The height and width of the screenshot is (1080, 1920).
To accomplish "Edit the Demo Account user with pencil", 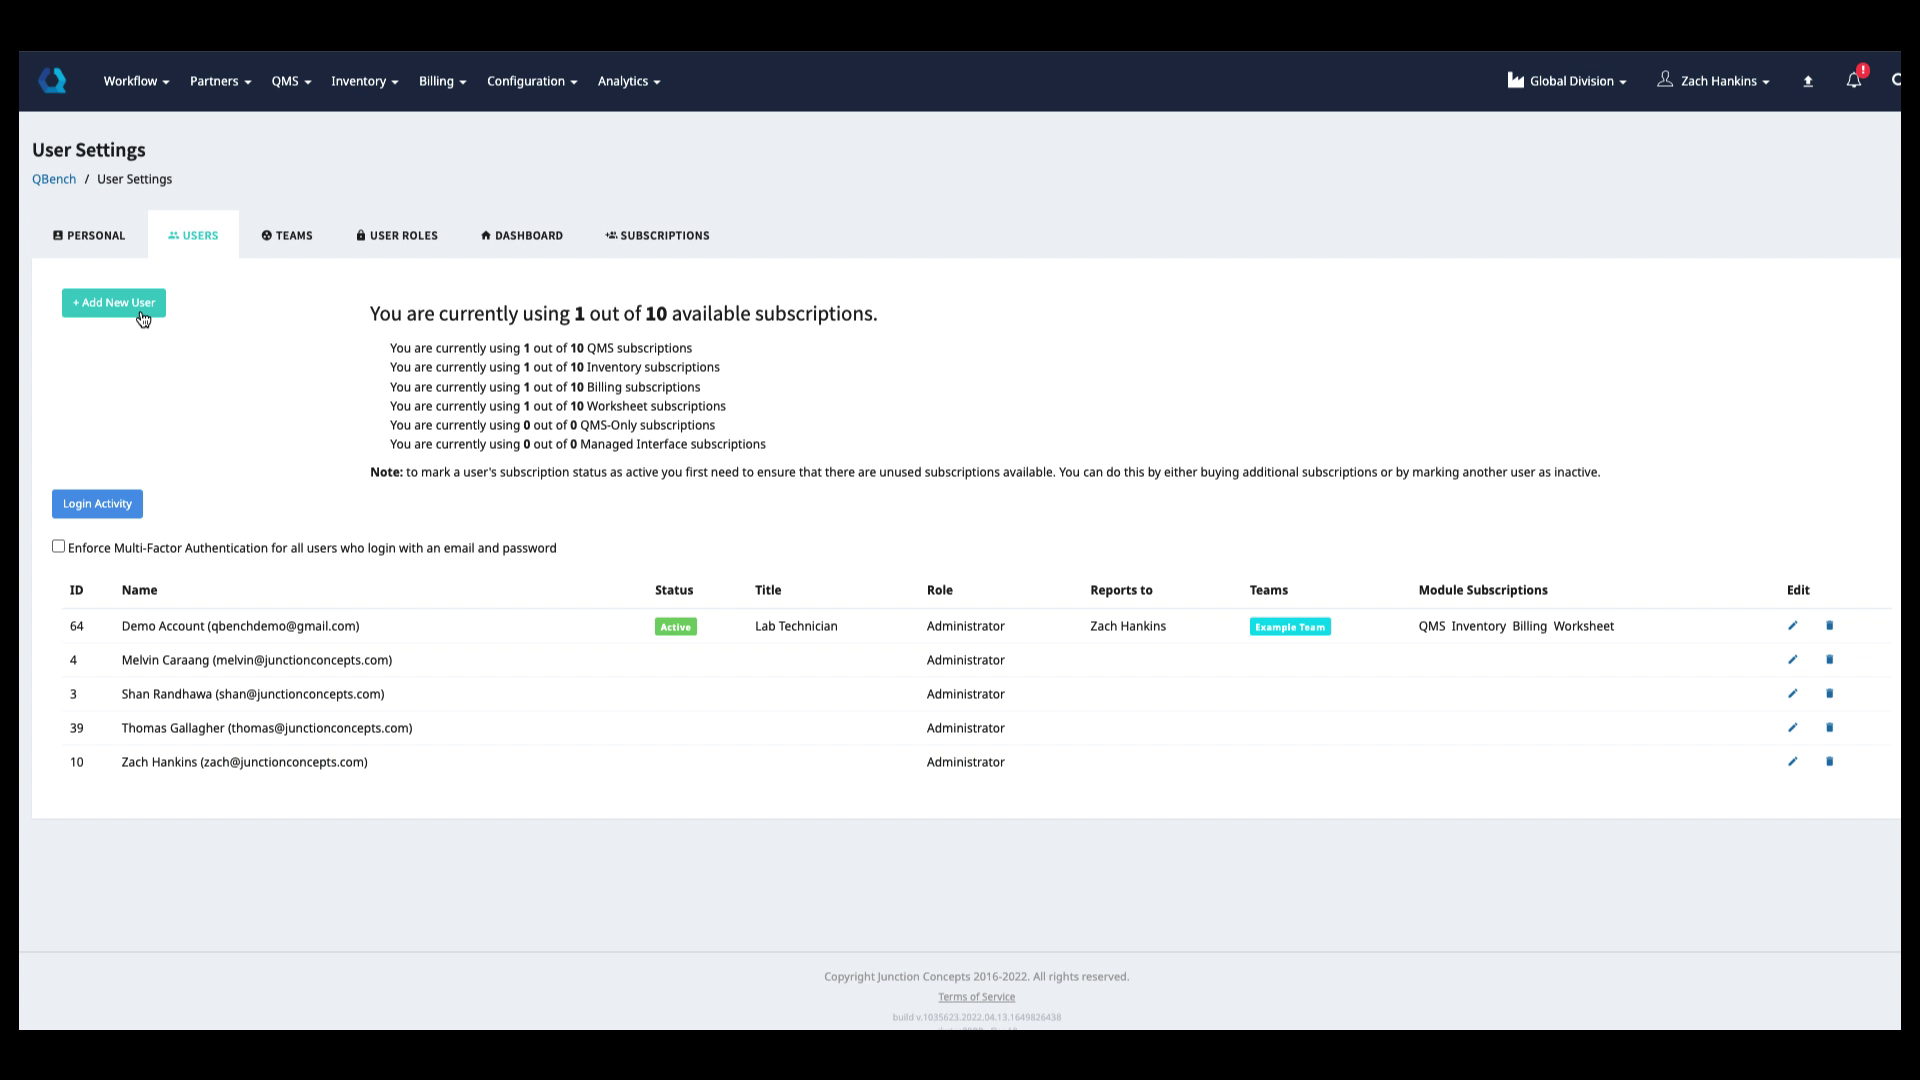I will (x=1792, y=626).
